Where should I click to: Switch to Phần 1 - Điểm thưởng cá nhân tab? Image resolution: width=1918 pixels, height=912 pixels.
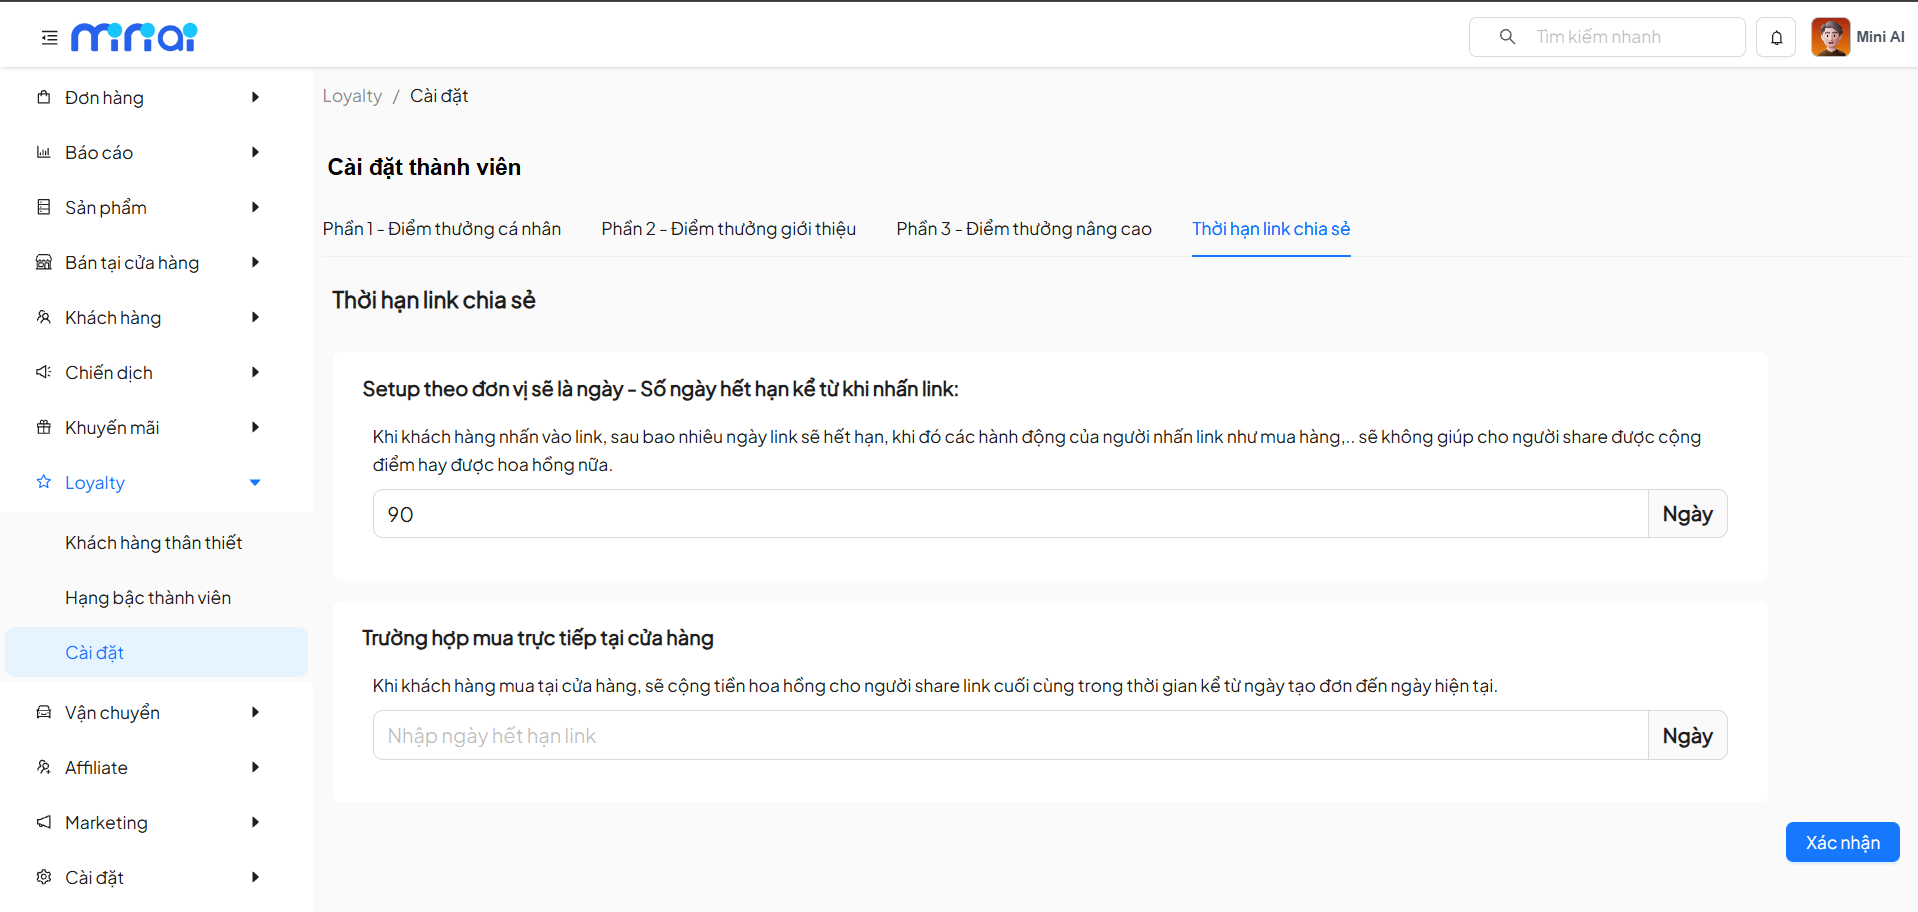(x=441, y=229)
